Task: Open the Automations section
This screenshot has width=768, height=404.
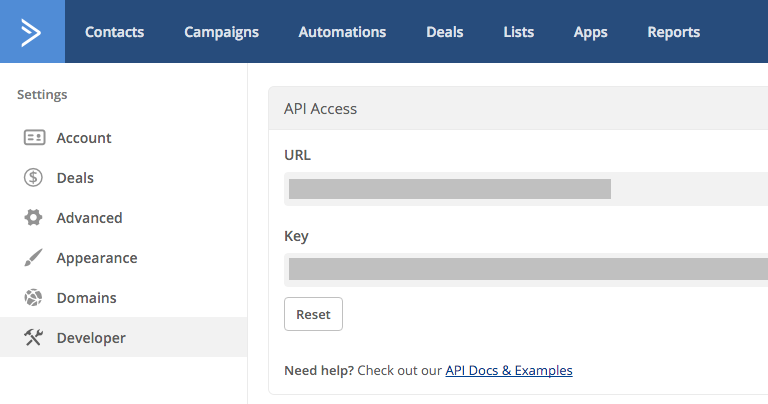Action: (342, 32)
